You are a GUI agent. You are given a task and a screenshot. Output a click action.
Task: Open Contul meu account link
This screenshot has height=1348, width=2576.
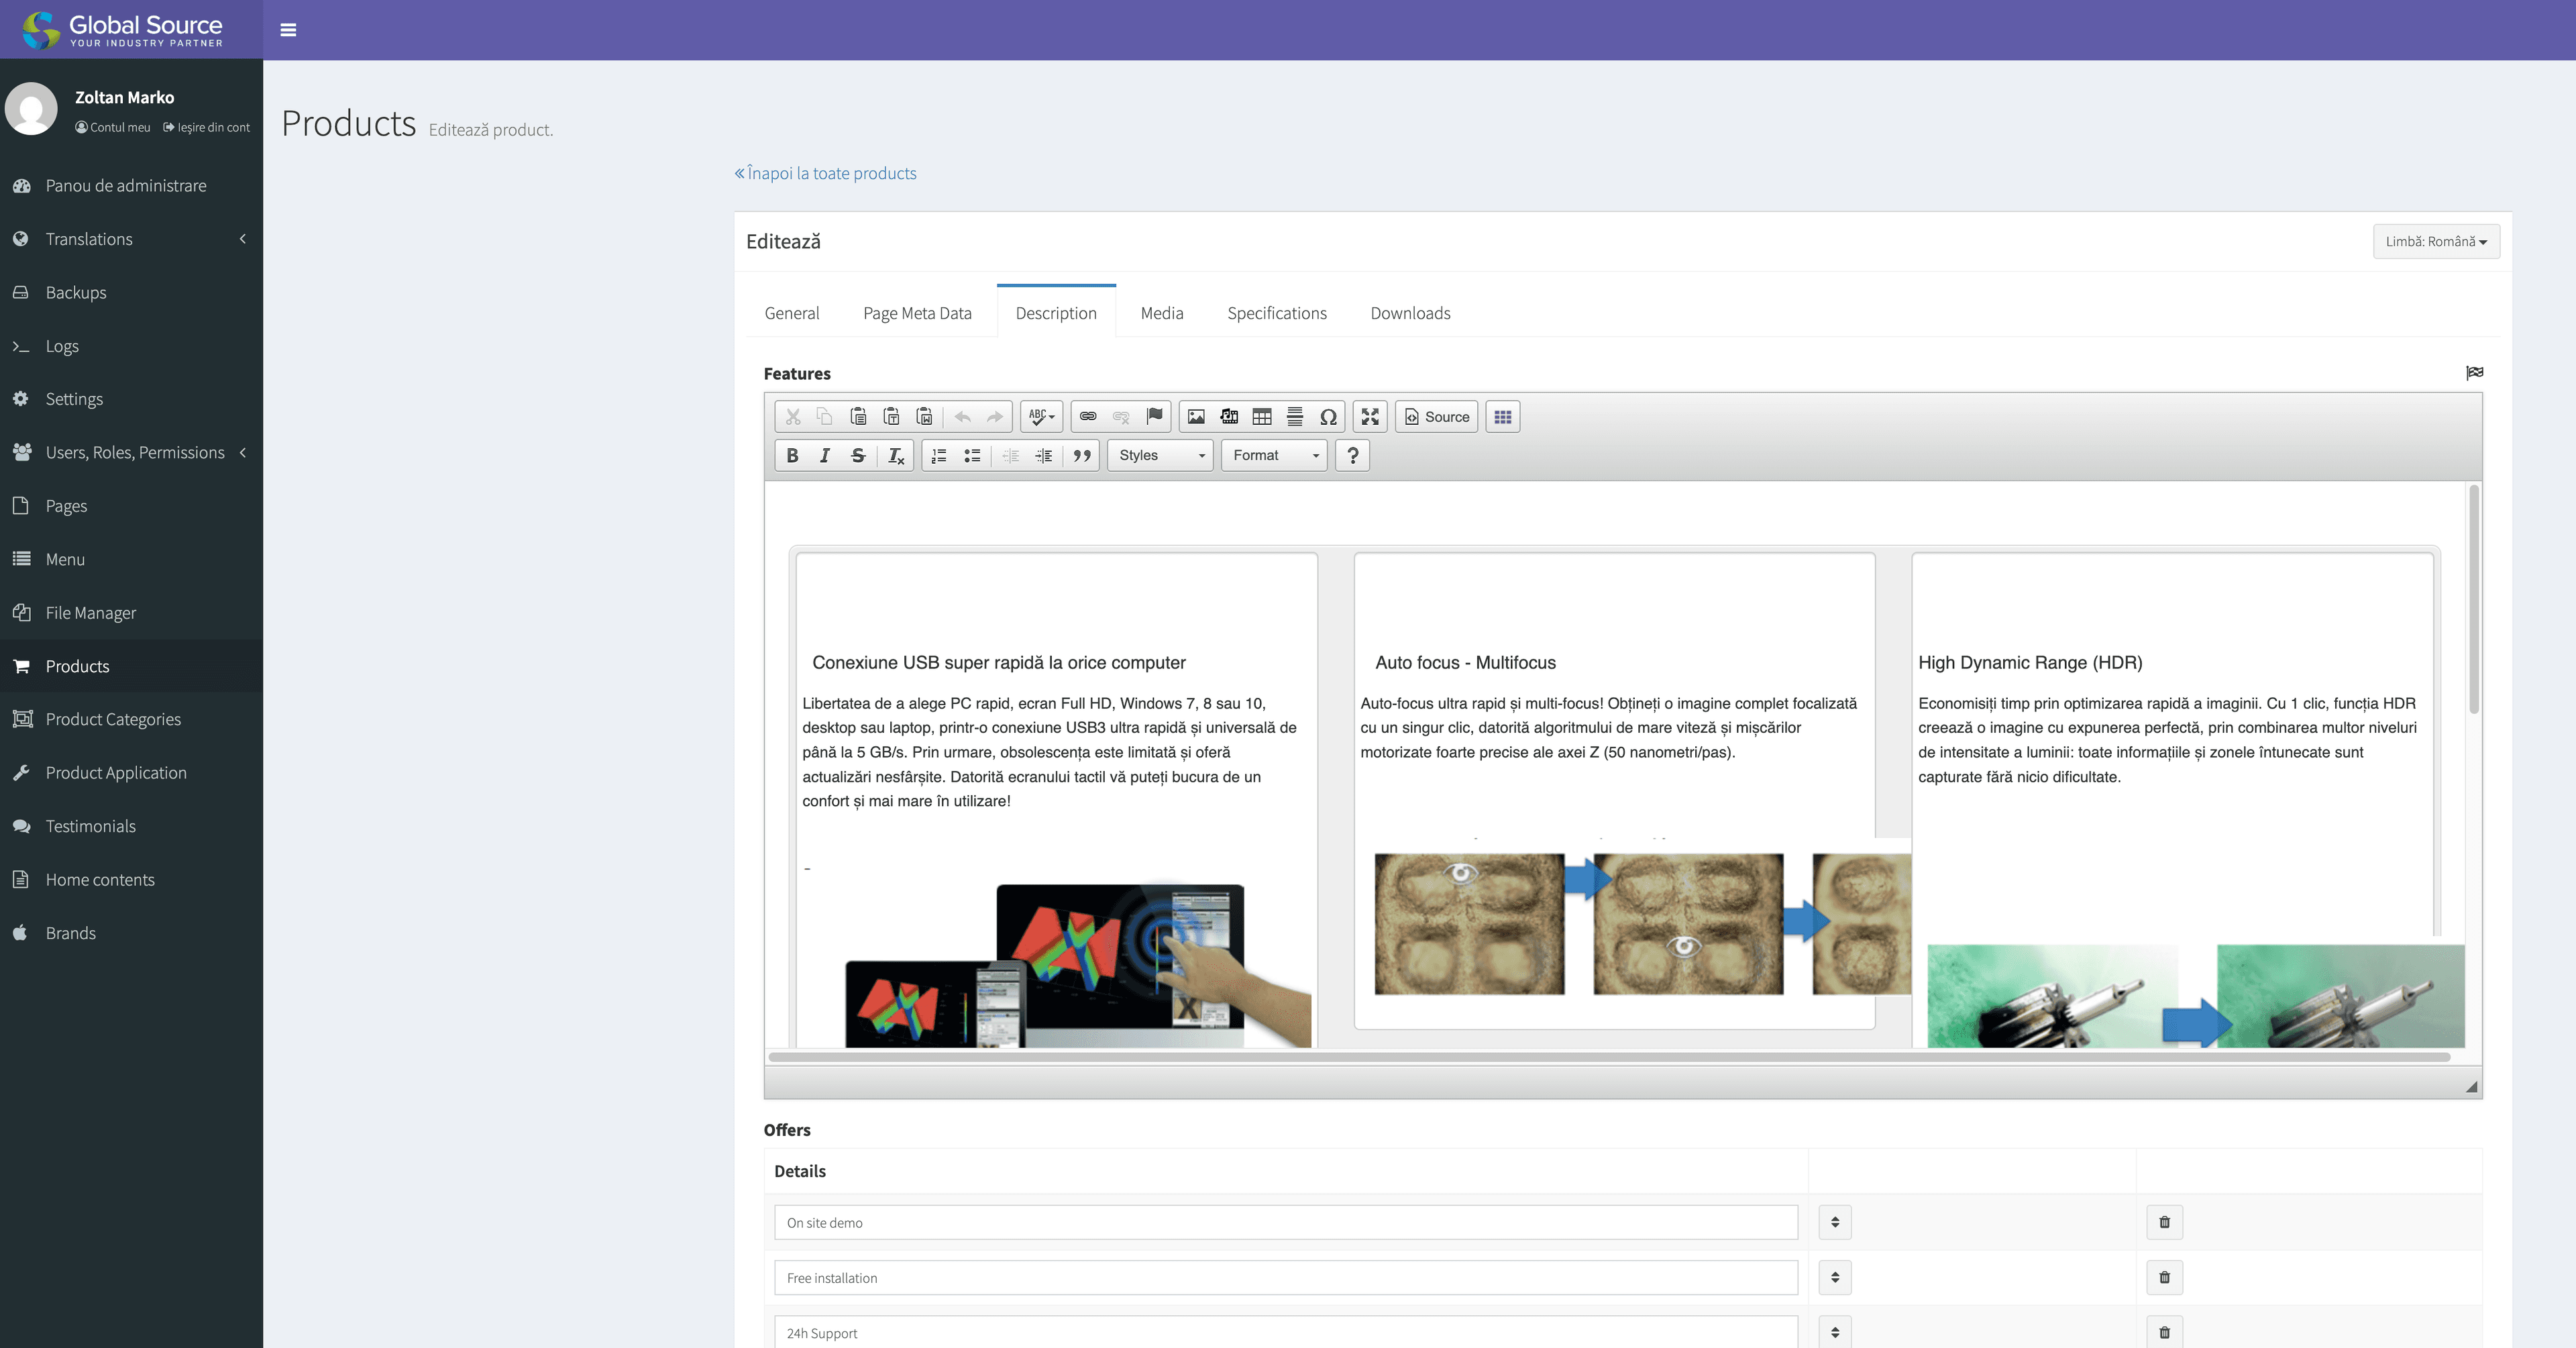click(113, 127)
